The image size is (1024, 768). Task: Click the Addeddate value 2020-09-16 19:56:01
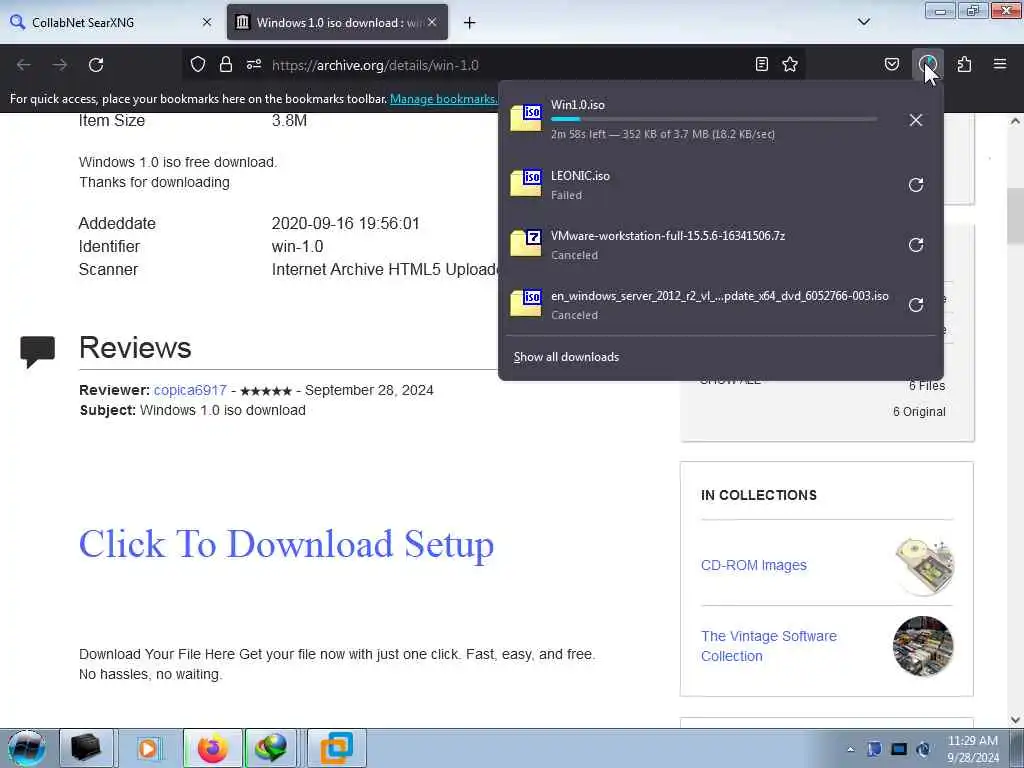pyautogui.click(x=345, y=223)
